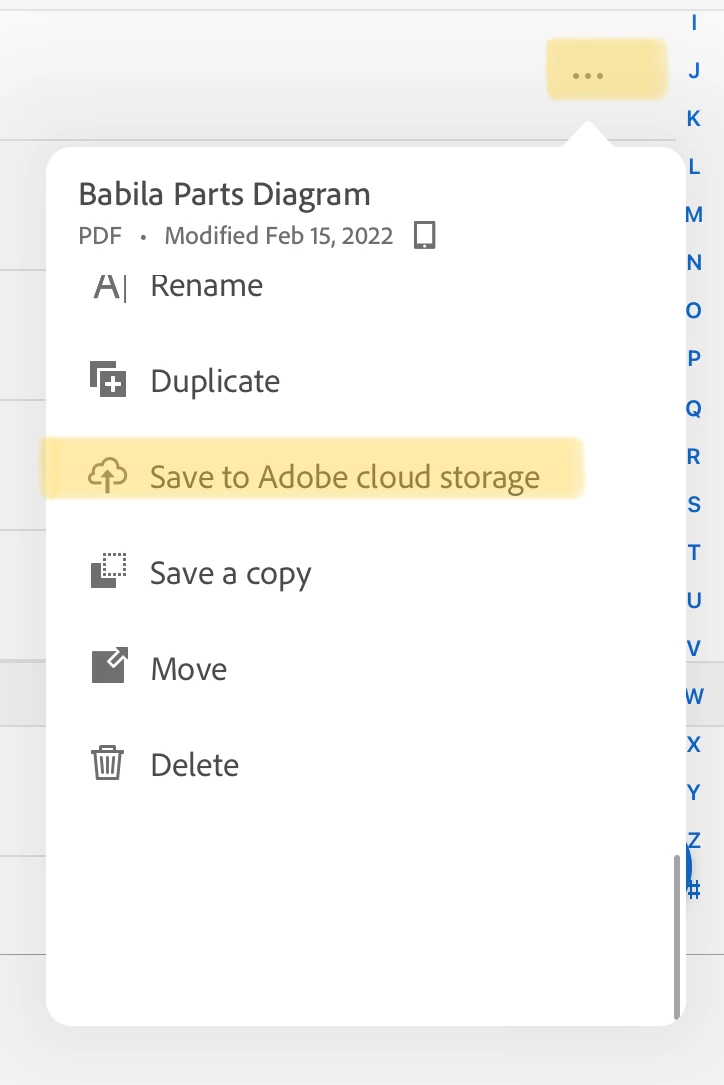
Task: Click the popup menu scrollbar
Action: coord(678,935)
